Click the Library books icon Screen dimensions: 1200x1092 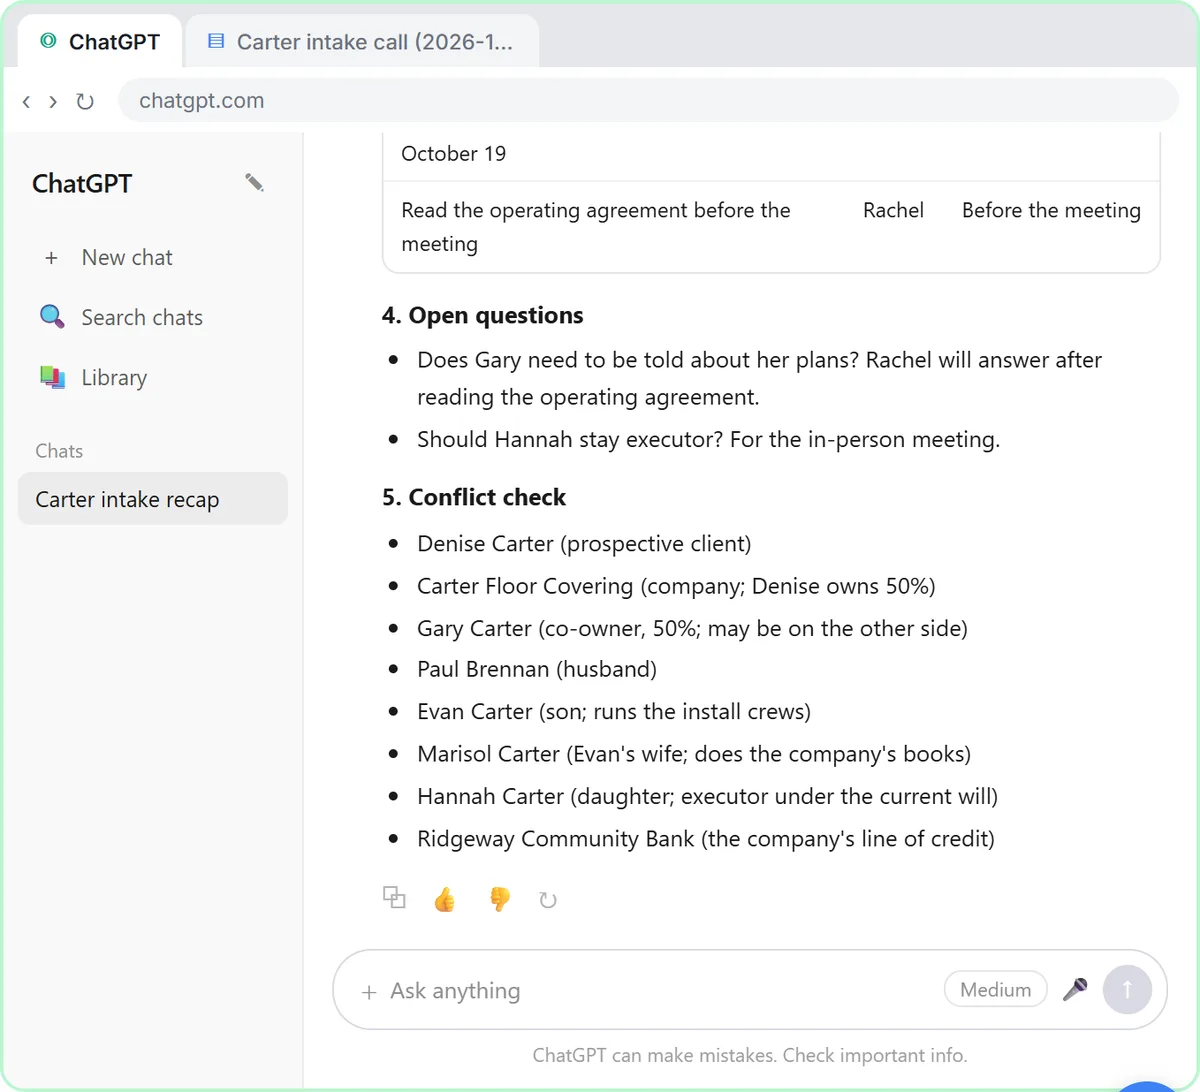point(52,377)
